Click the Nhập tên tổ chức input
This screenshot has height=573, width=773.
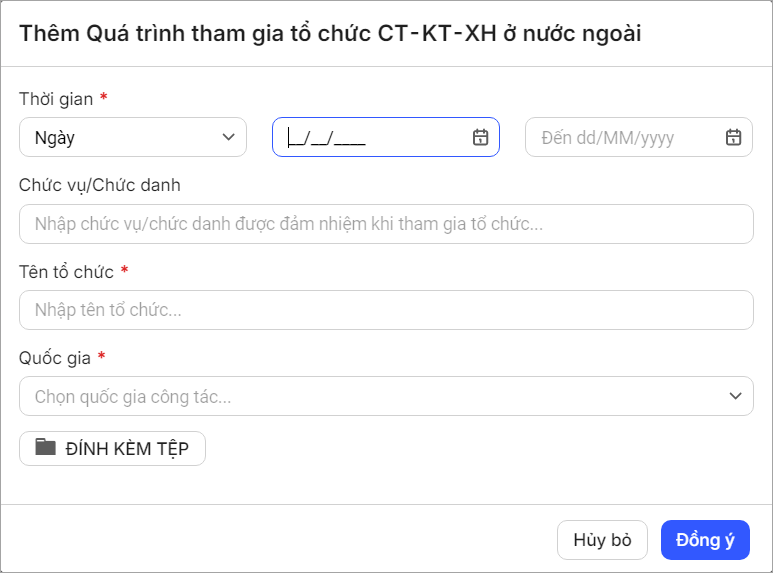pyautogui.click(x=386, y=310)
